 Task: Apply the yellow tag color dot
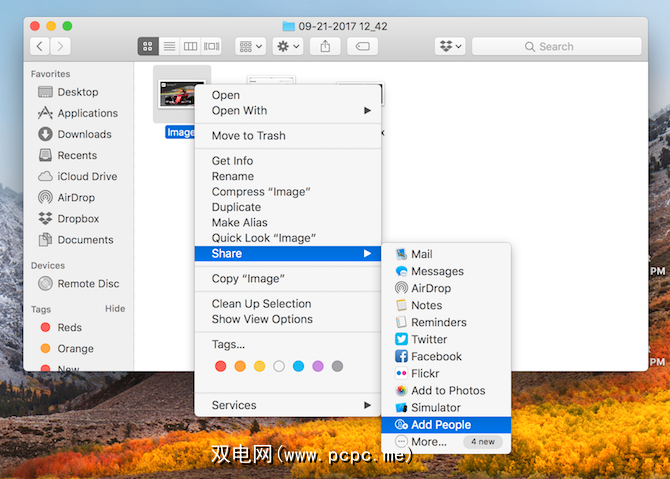pos(259,366)
